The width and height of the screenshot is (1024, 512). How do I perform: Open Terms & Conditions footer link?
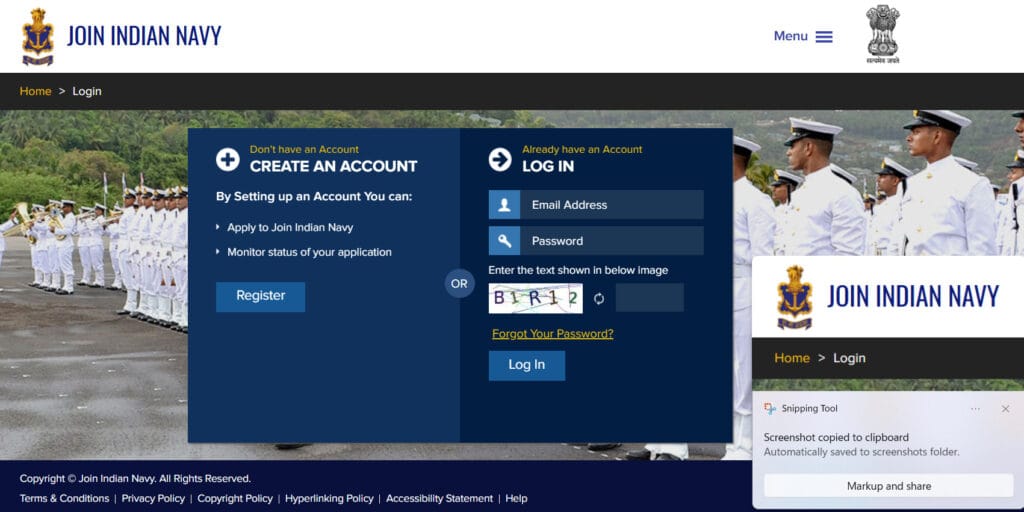click(x=65, y=498)
